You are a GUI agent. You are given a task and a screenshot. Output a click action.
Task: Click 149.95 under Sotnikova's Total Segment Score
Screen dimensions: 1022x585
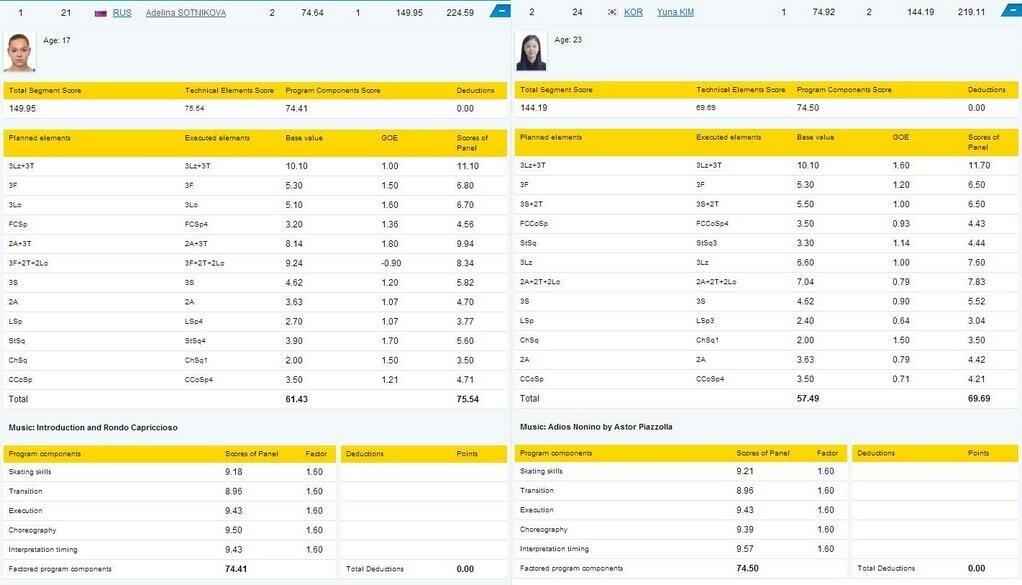(23, 109)
